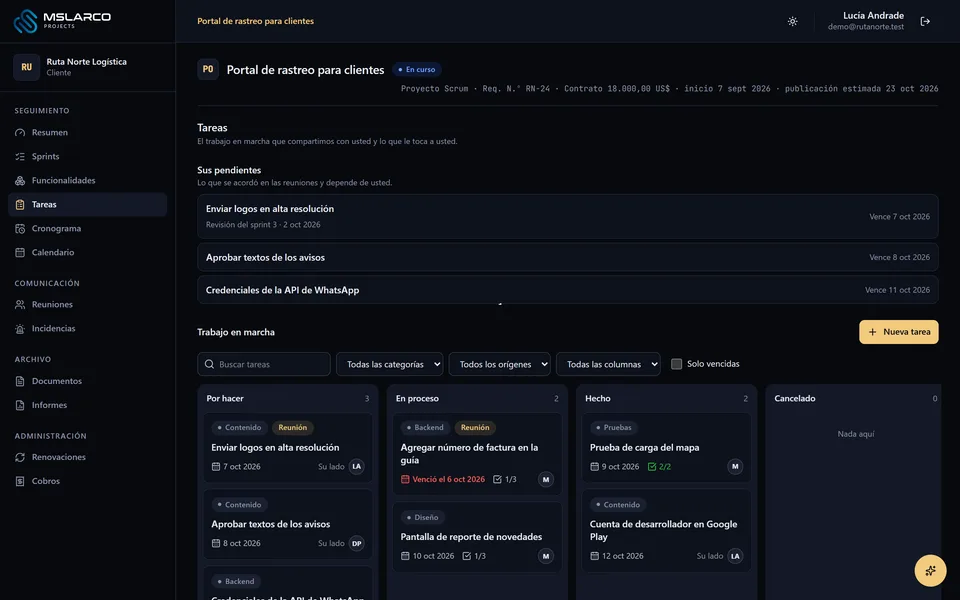
Task: Click the Reuniones people icon
Action: click(20, 304)
